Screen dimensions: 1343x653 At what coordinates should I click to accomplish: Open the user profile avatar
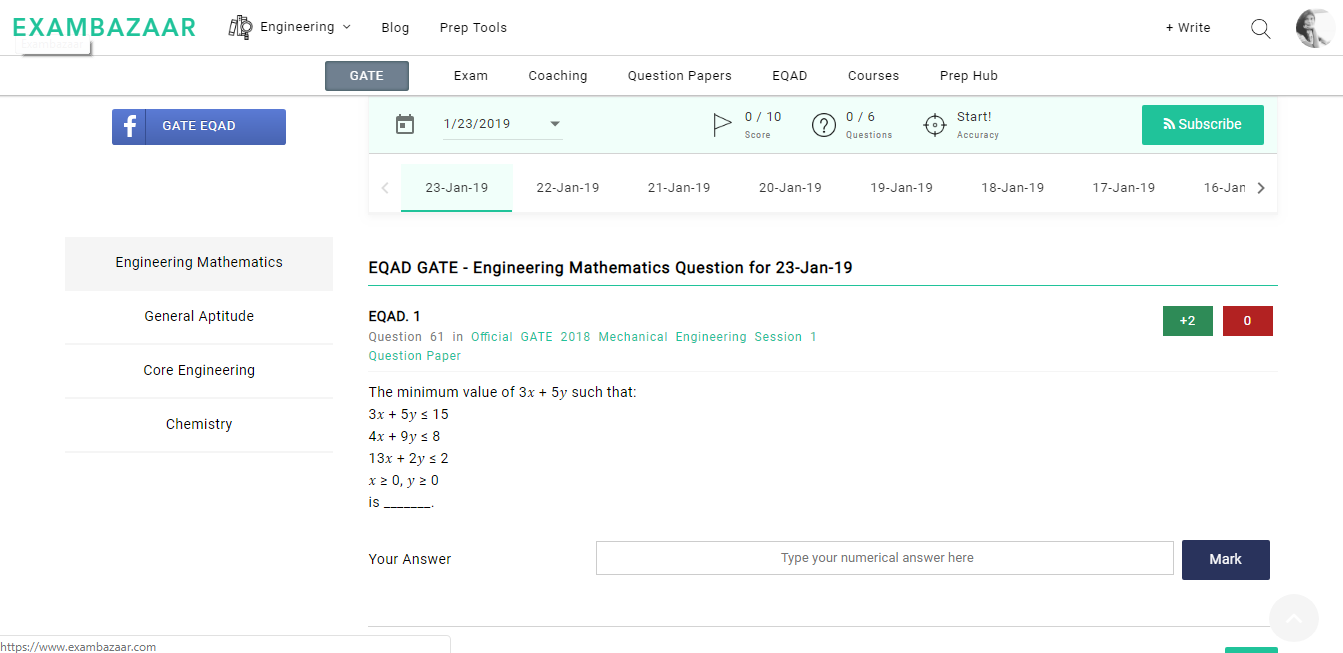coord(1314,29)
